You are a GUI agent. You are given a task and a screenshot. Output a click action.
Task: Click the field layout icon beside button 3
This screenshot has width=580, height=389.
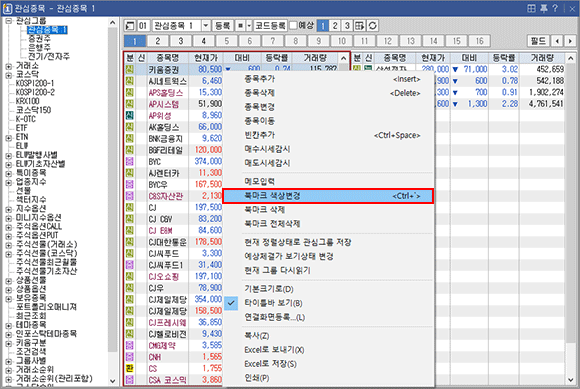[x=359, y=26]
